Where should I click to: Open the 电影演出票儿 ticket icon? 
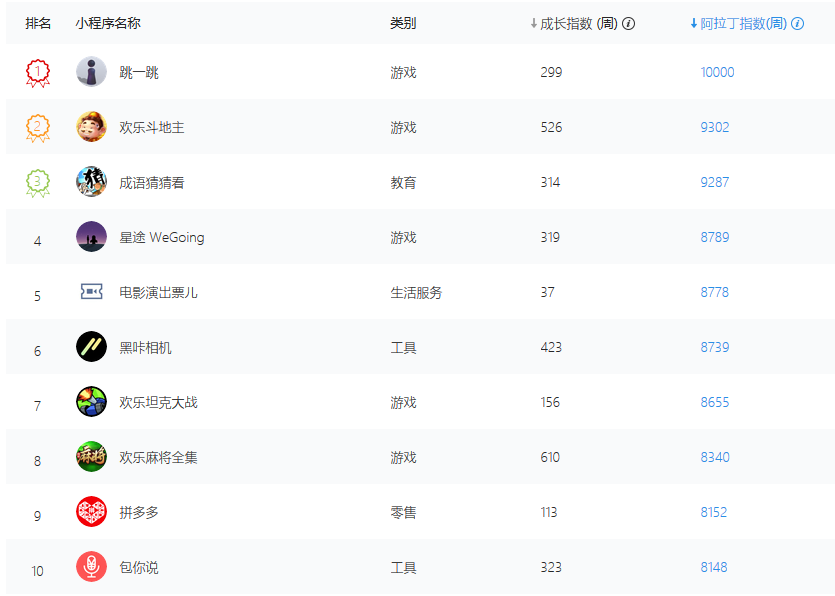pyautogui.click(x=91, y=291)
